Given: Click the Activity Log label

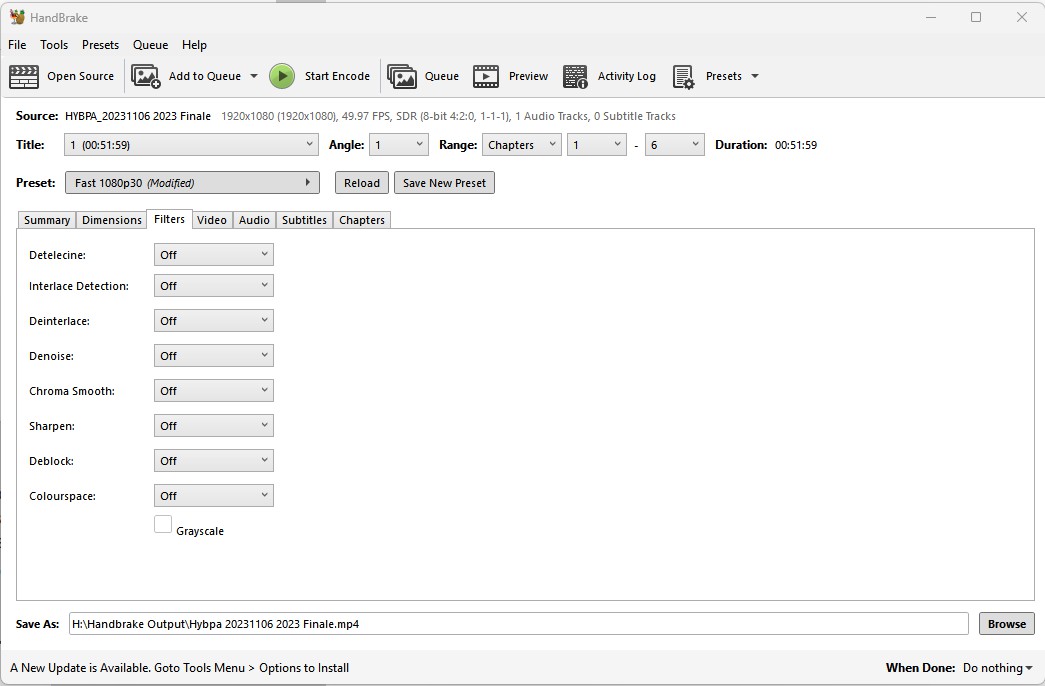Looking at the screenshot, I should 626,76.
